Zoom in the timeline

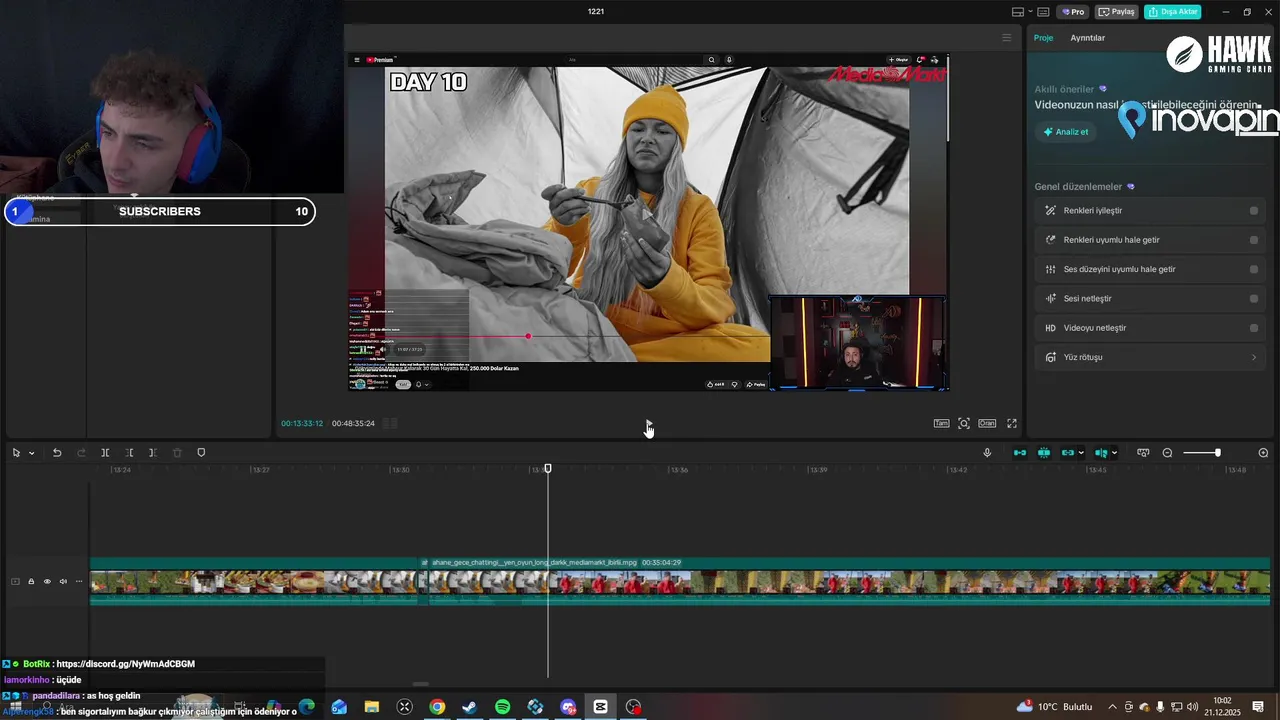pyautogui.click(x=1263, y=453)
